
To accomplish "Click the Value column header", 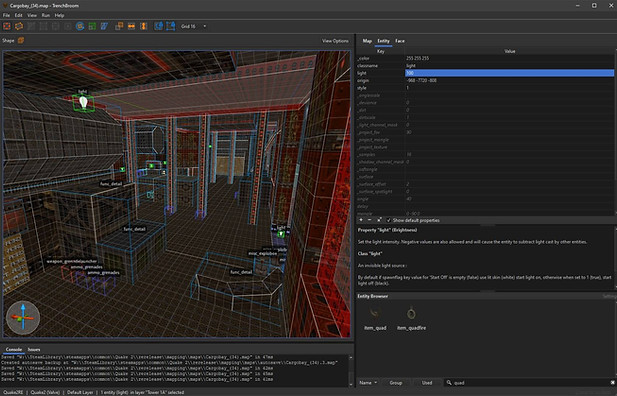I will pos(510,51).
